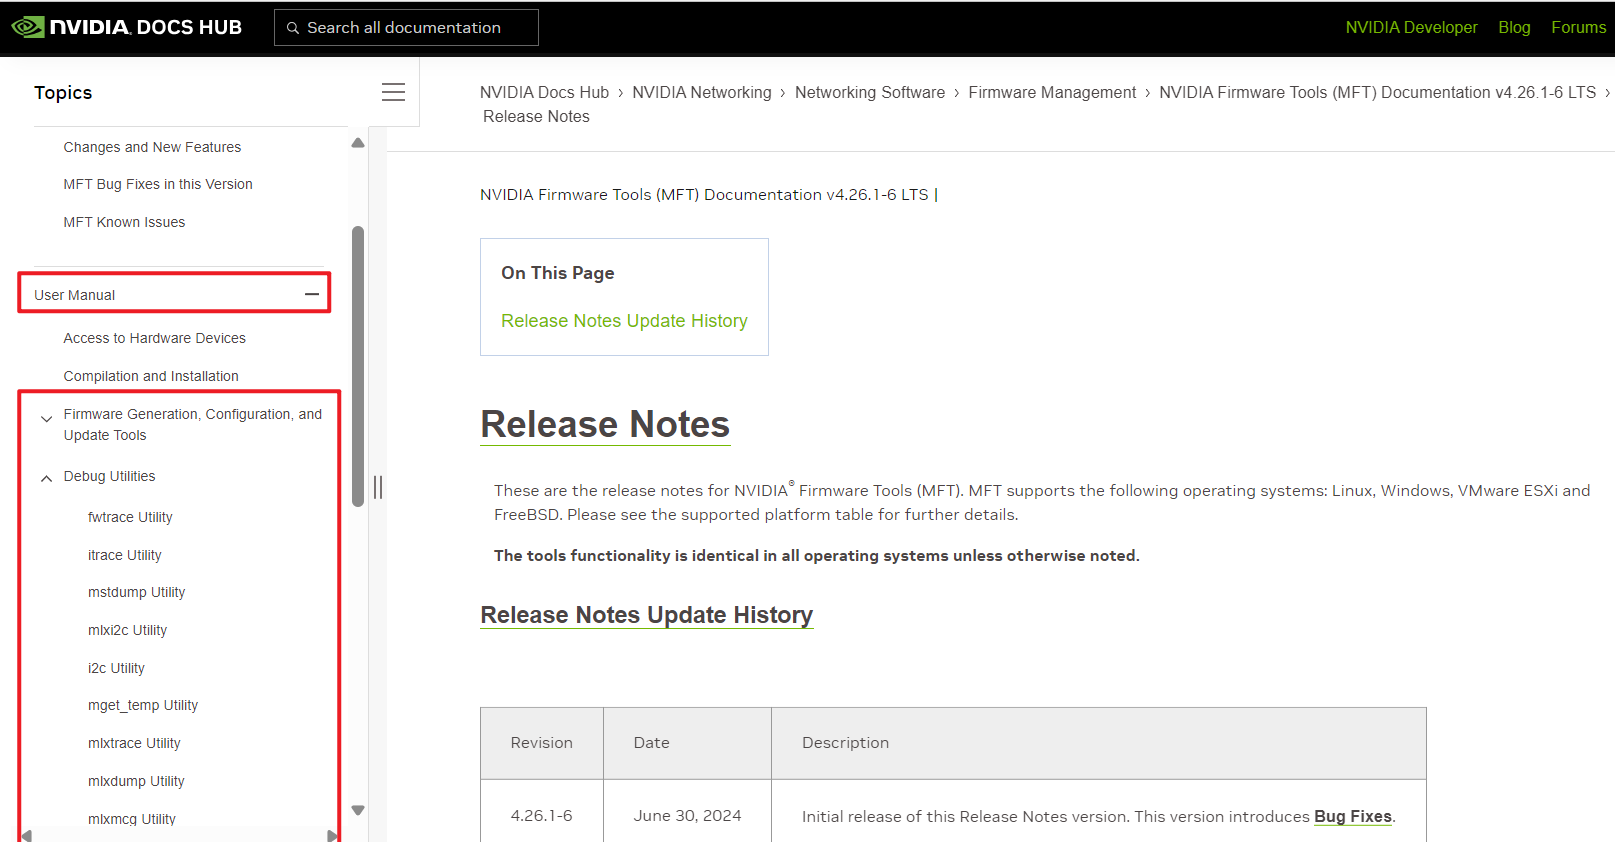
Task: Open the Forums link
Action: click(1578, 27)
